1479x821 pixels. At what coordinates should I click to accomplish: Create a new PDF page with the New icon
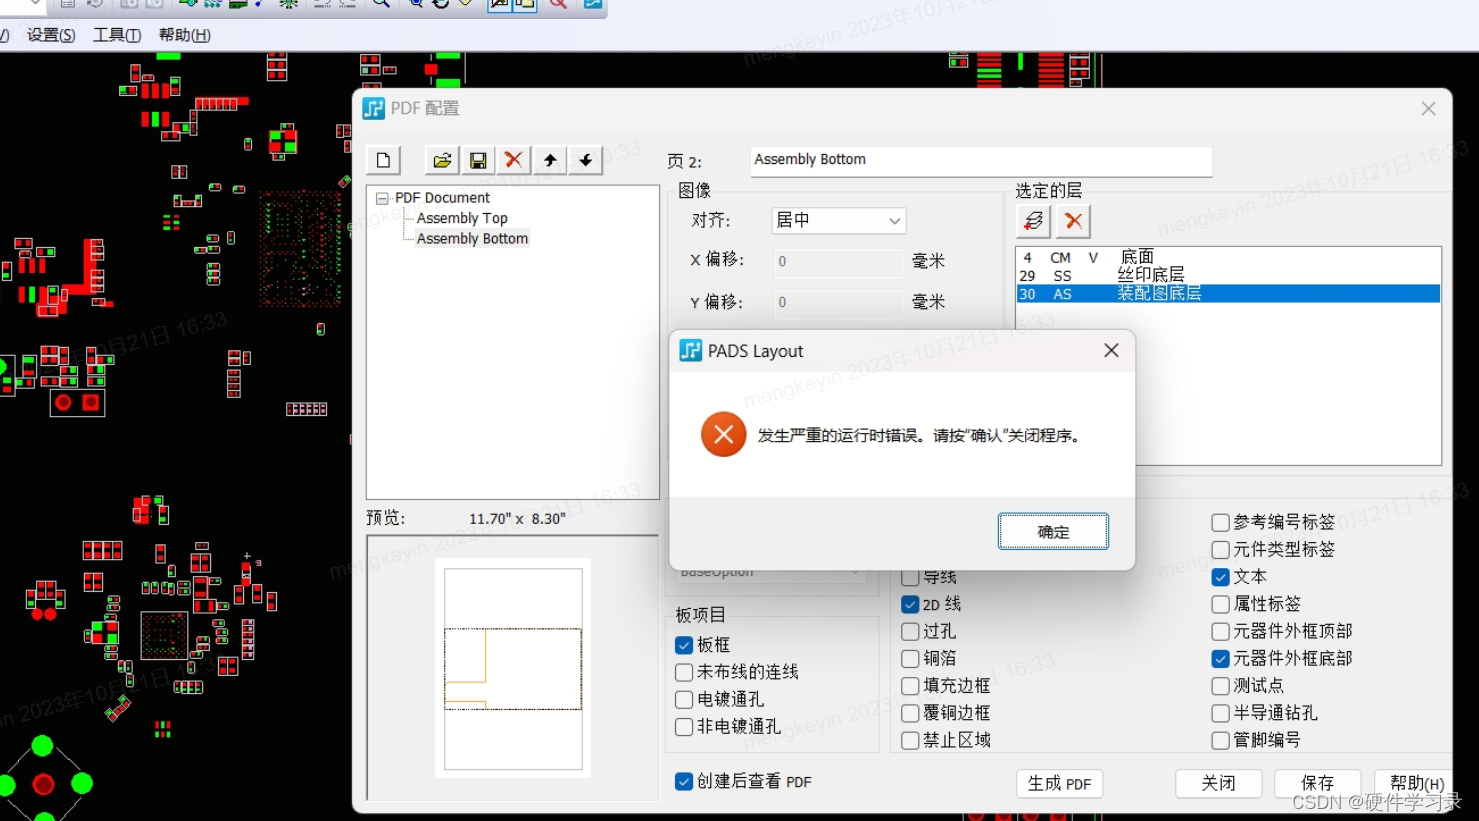click(x=383, y=160)
